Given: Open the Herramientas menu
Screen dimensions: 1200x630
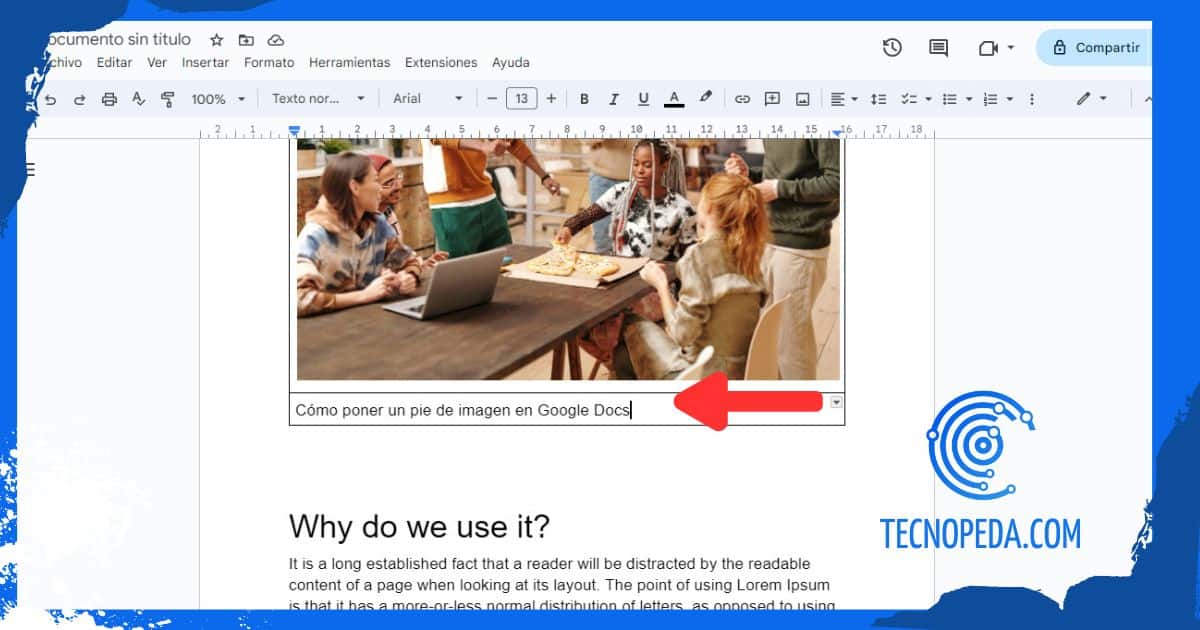Looking at the screenshot, I should (349, 62).
